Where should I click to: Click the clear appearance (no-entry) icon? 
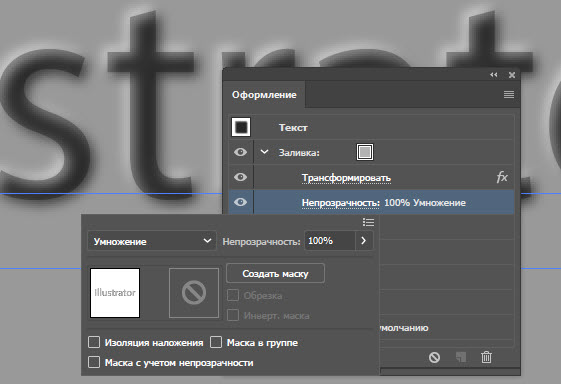[x=434, y=357]
